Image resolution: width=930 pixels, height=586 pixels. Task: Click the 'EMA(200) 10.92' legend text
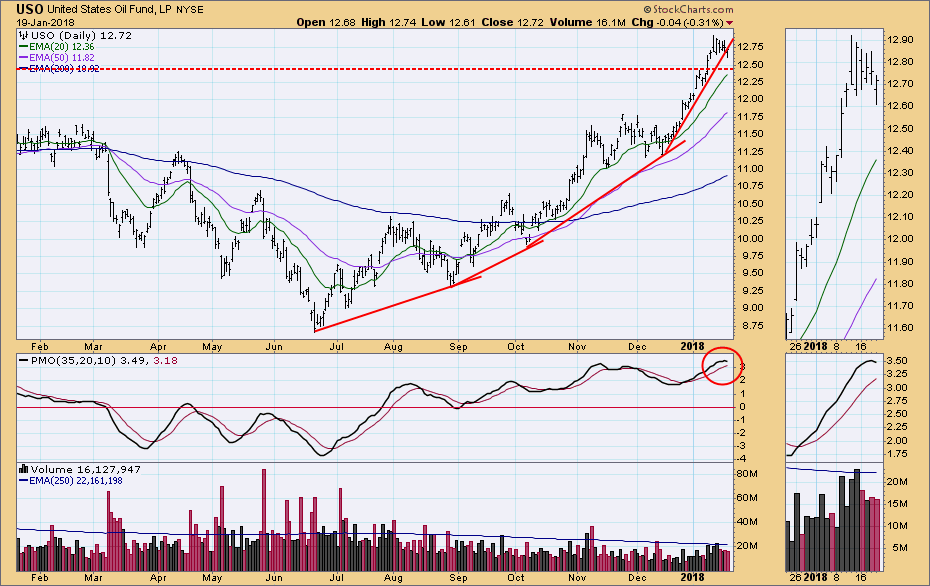[64, 69]
